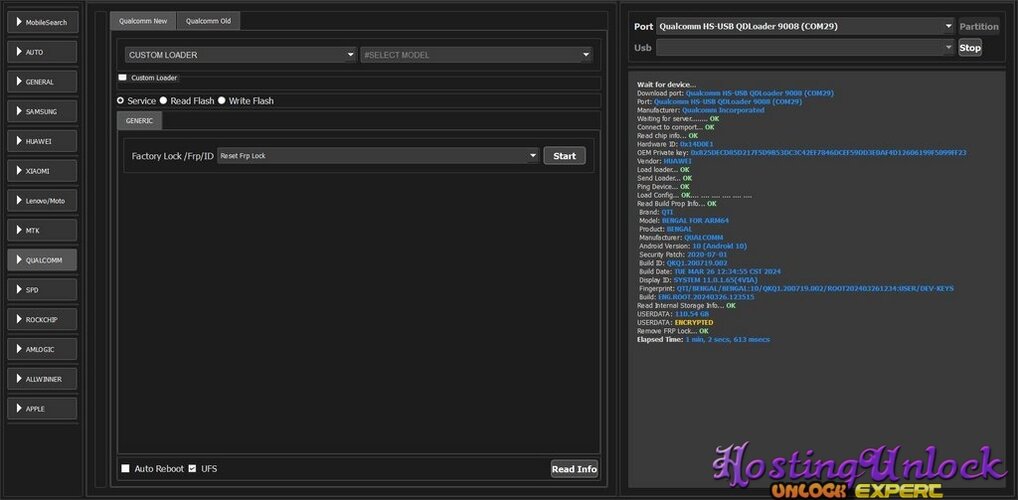Click the Stop button
Image resolution: width=1018 pixels, height=500 pixels.
pos(970,47)
